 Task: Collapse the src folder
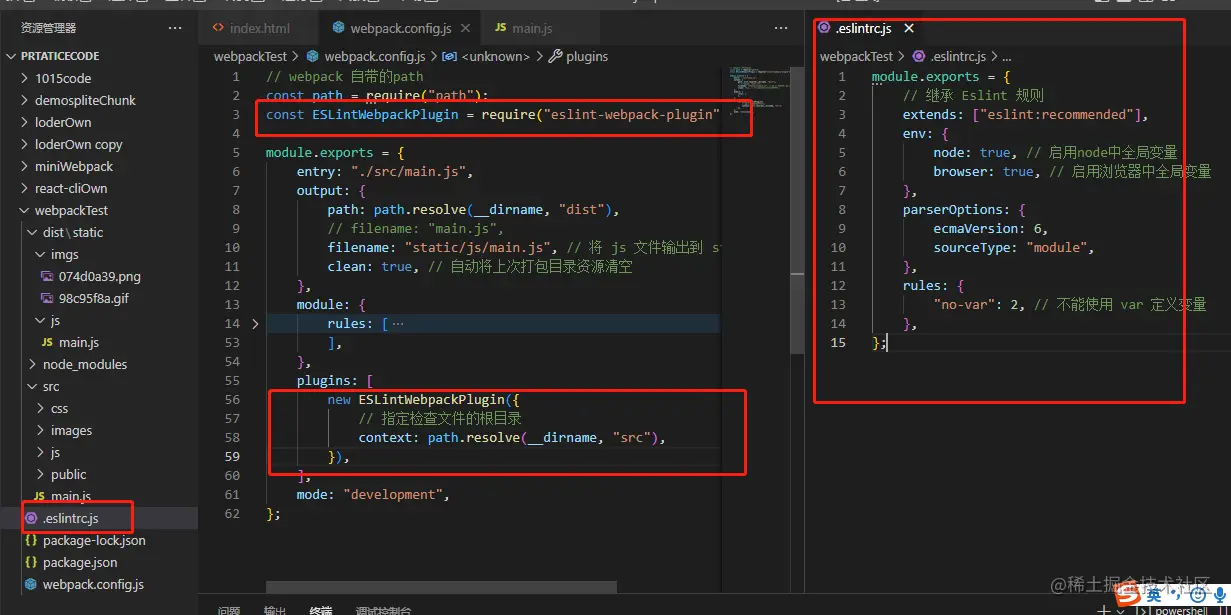[99, 386]
